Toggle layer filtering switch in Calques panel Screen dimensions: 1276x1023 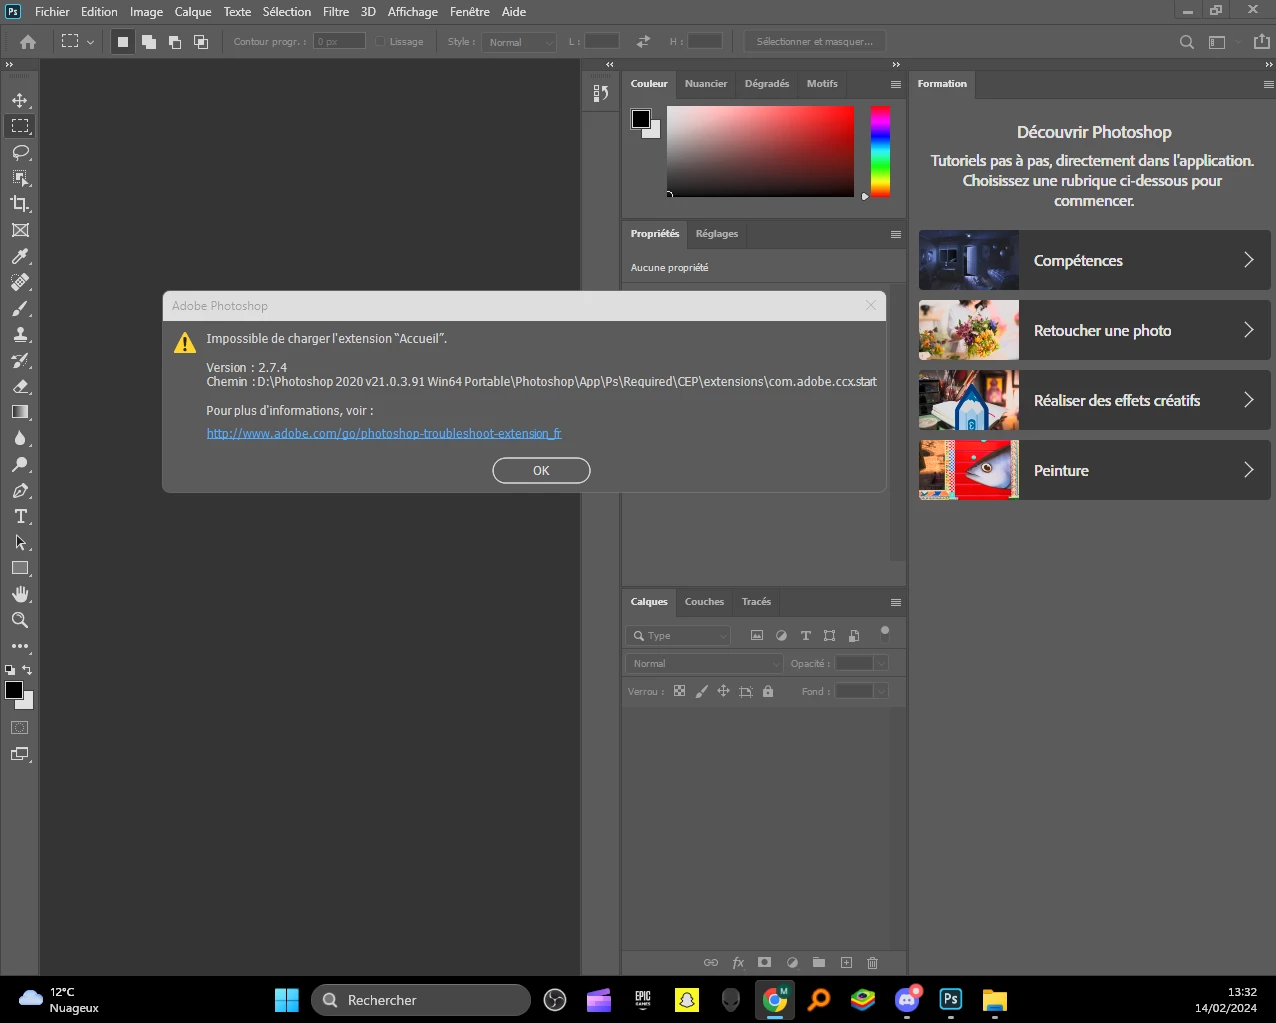(x=884, y=632)
